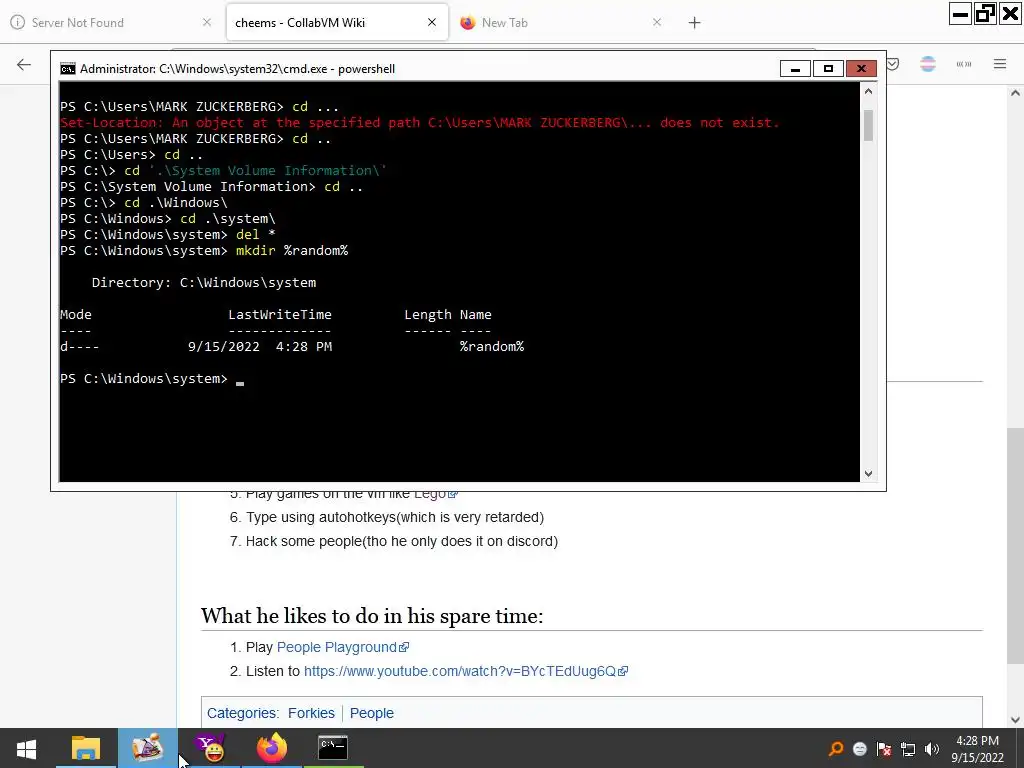The image size is (1024, 768).
Task: Click the red Set-Location error line
Action: tap(419, 123)
